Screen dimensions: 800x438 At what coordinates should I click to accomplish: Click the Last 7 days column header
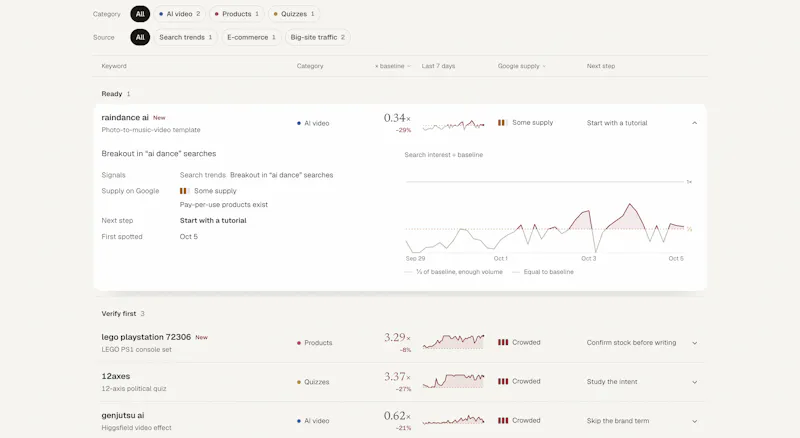[438, 66]
